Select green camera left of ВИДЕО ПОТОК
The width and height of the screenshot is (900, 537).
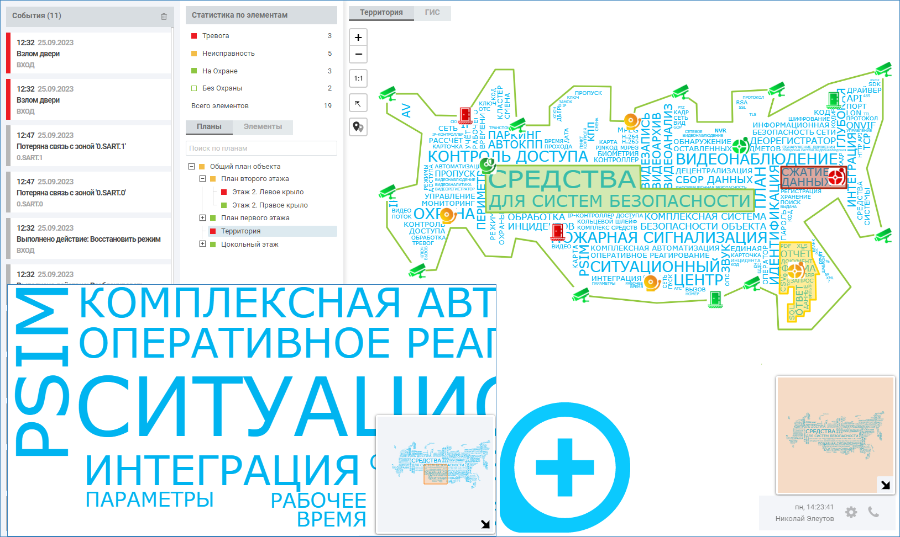coord(388,190)
